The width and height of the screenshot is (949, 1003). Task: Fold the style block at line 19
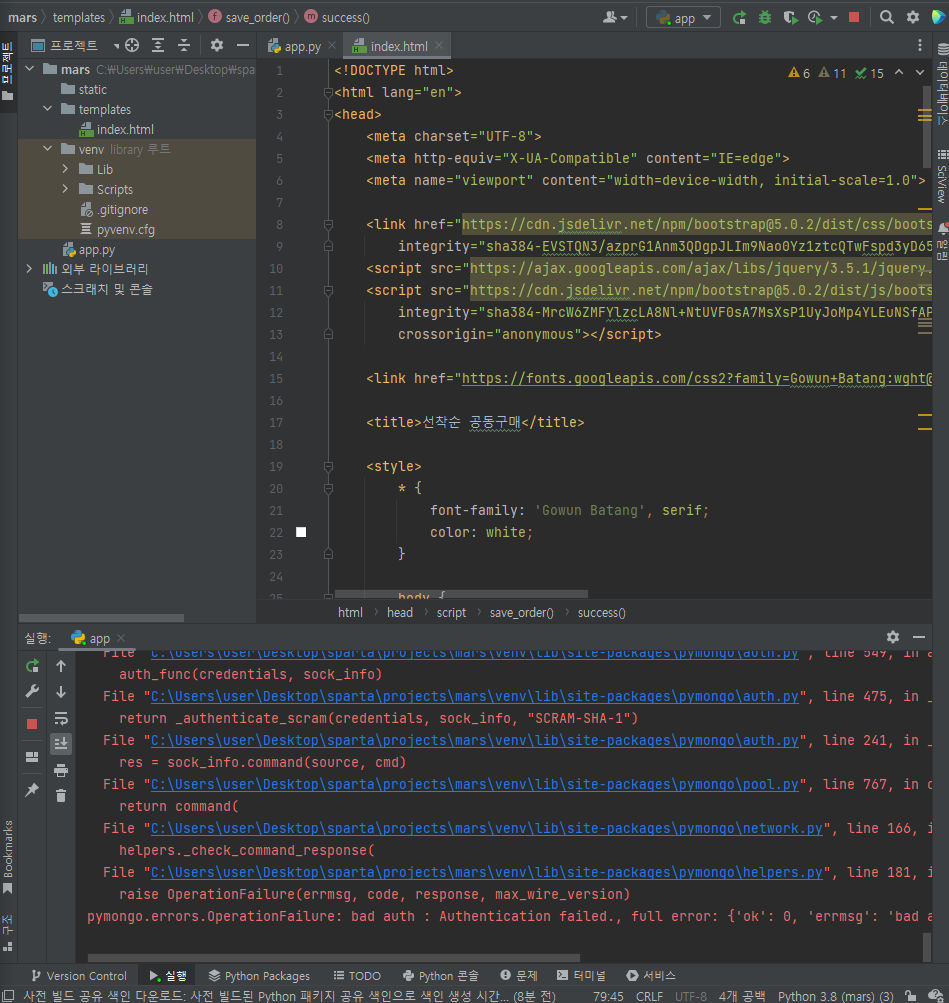[x=328, y=466]
